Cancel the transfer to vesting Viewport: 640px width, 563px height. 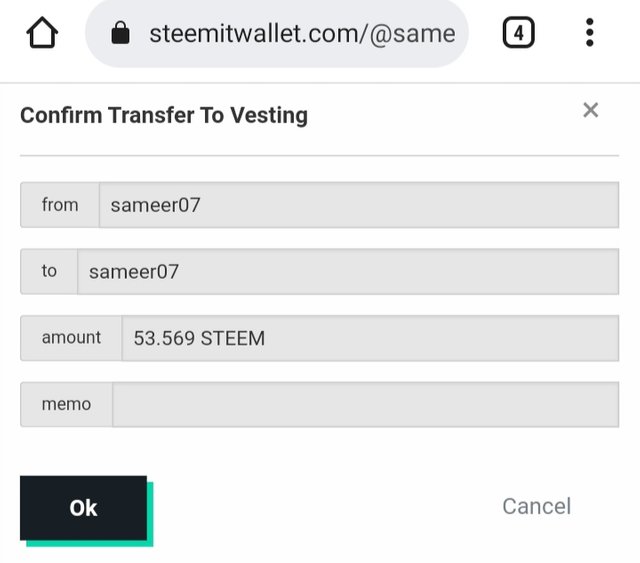(x=536, y=506)
